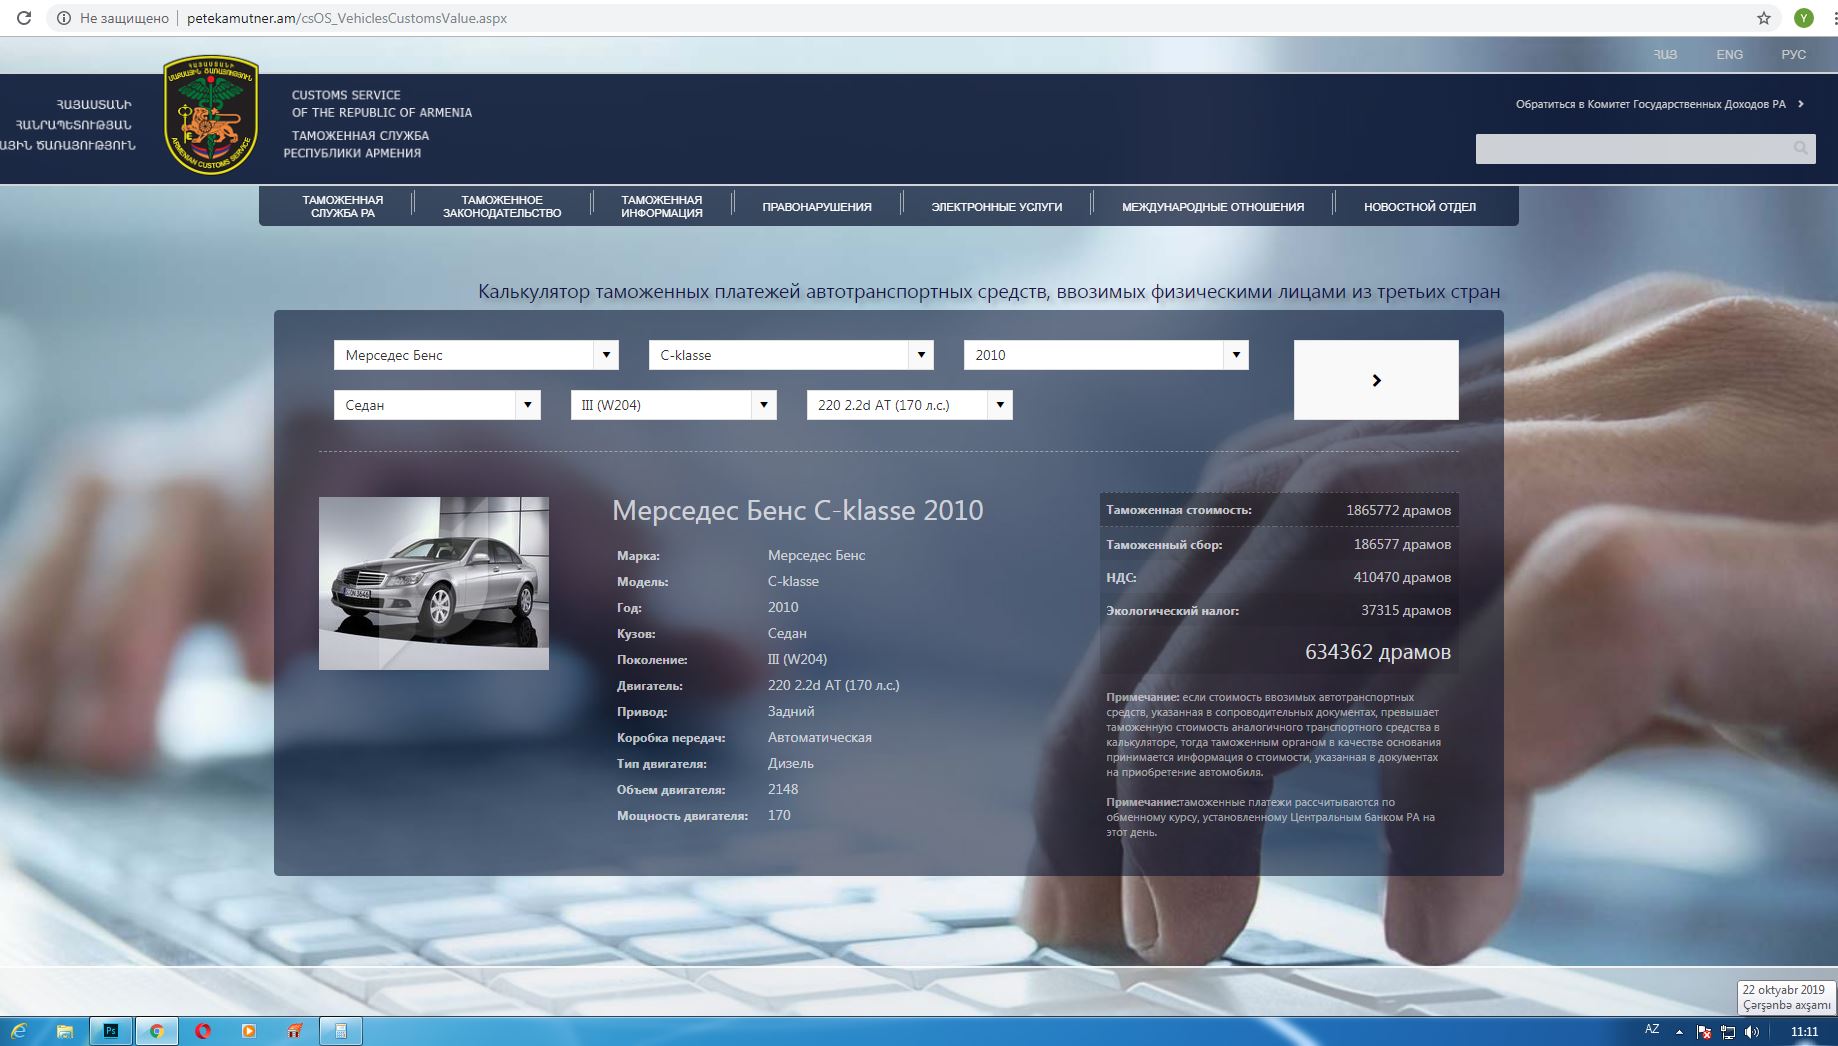The height and width of the screenshot is (1046, 1838).
Task: Open Обратиться в Комитет Государственных Доходов link
Action: (x=1658, y=104)
